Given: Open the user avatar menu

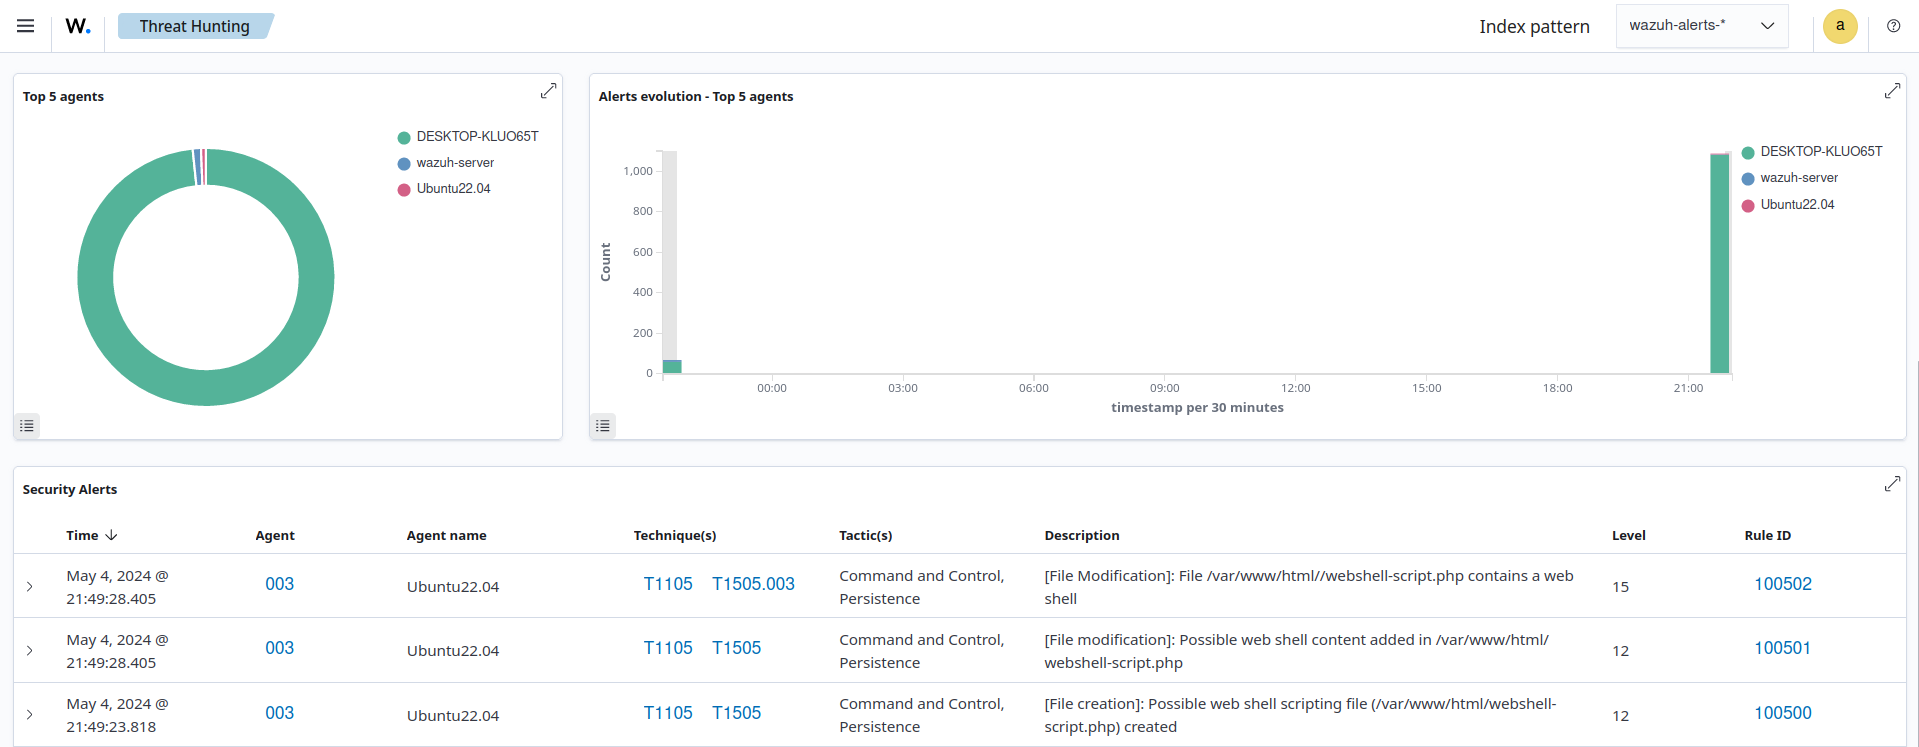Looking at the screenshot, I should [1840, 26].
